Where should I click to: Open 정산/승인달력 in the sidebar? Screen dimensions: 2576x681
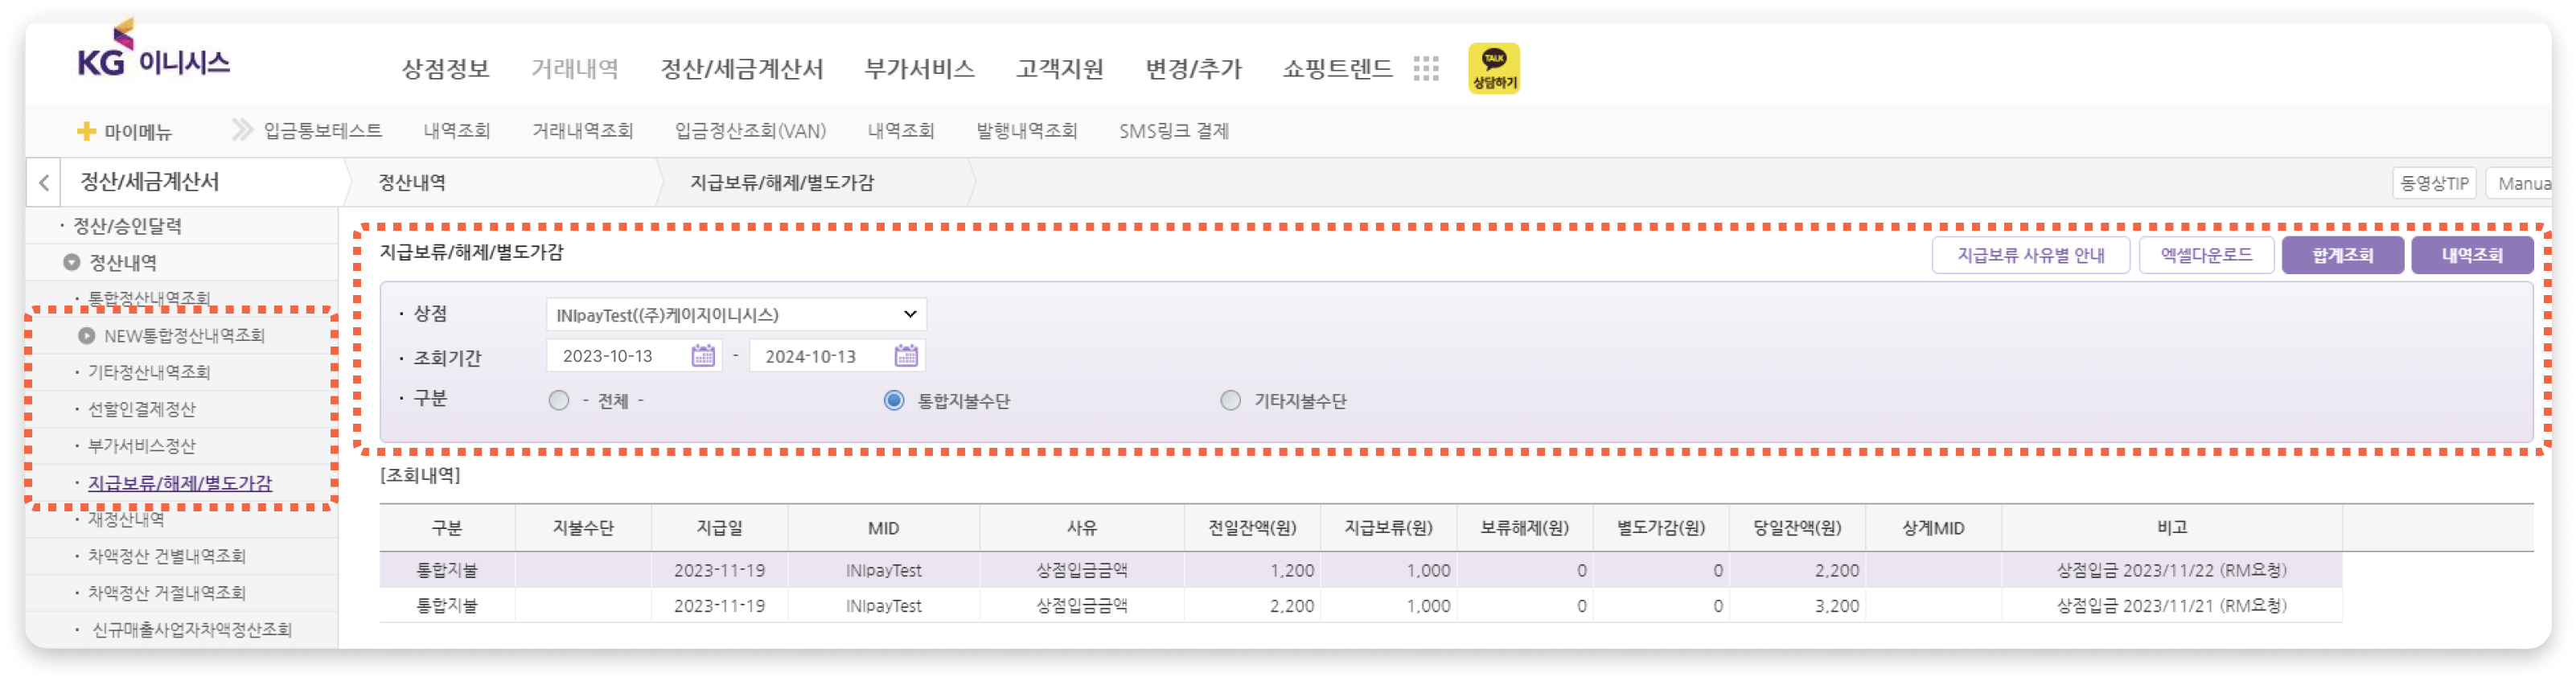click(x=128, y=226)
